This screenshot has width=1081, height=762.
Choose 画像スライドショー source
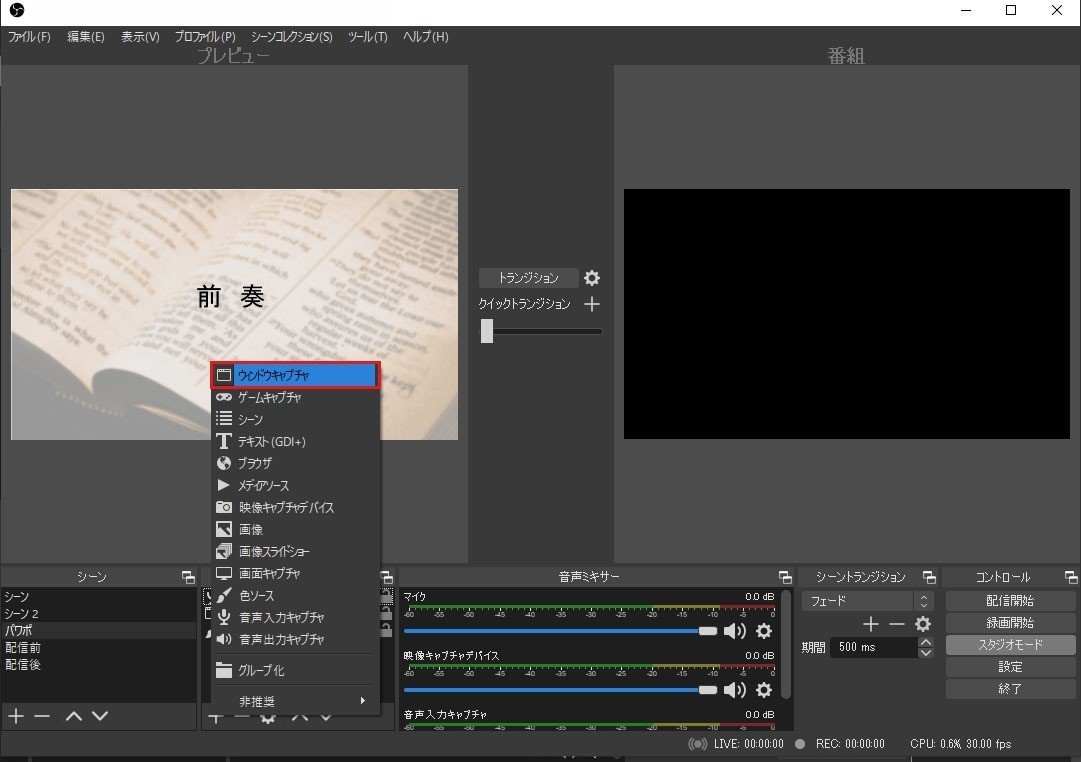(296, 552)
